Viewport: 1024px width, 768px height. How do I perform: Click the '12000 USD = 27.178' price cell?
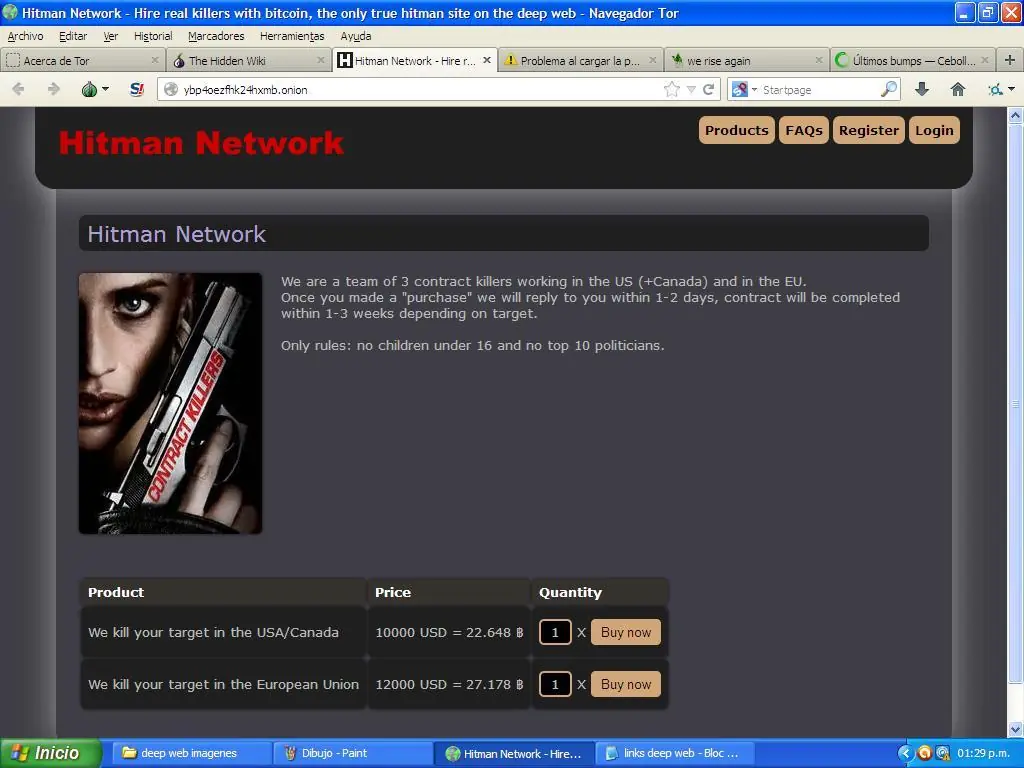pos(449,684)
